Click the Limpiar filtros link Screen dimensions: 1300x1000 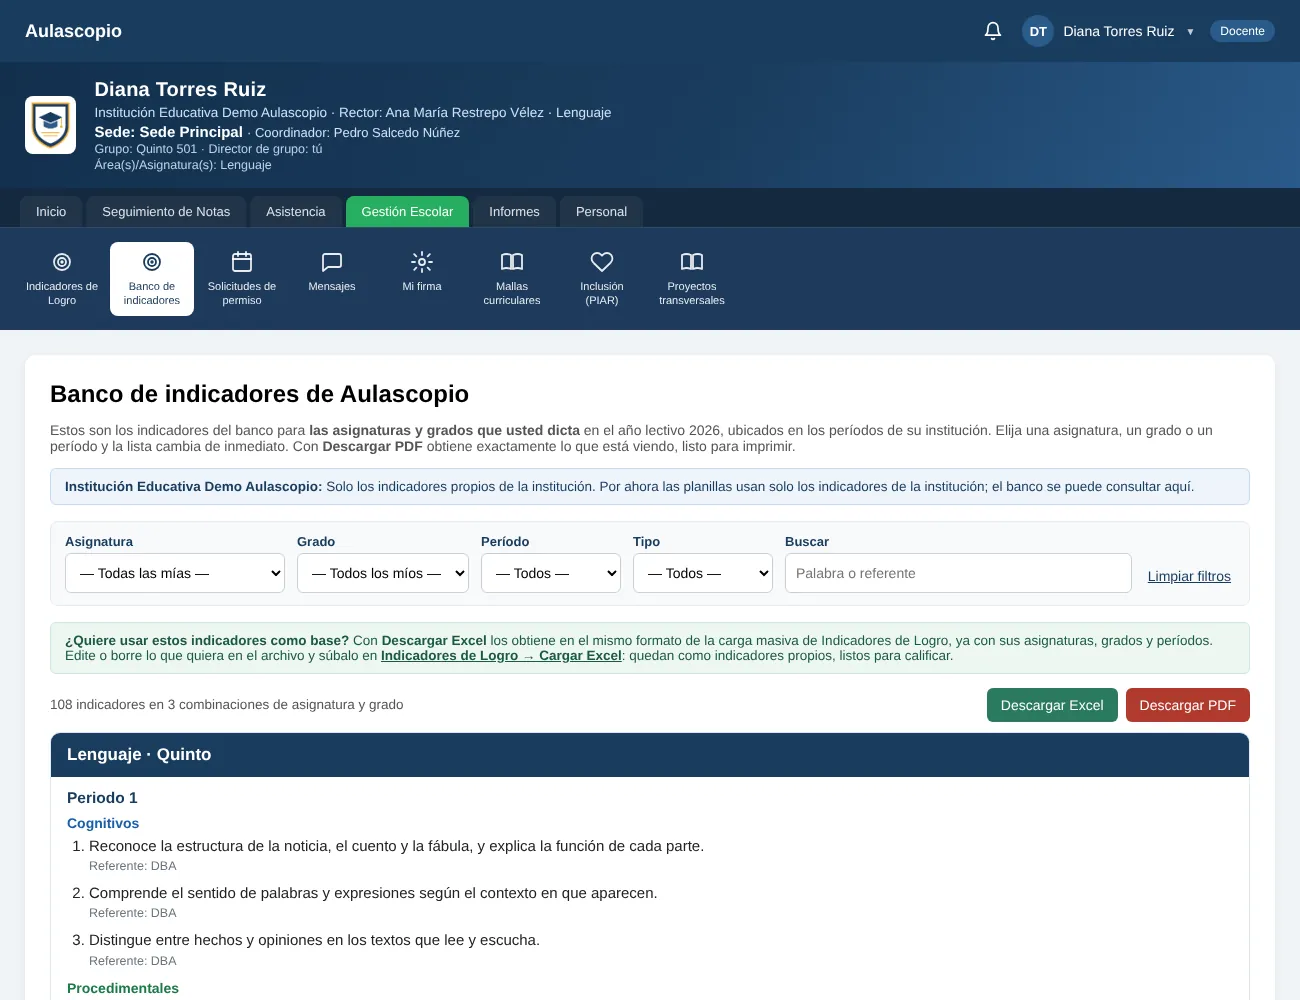point(1189,576)
